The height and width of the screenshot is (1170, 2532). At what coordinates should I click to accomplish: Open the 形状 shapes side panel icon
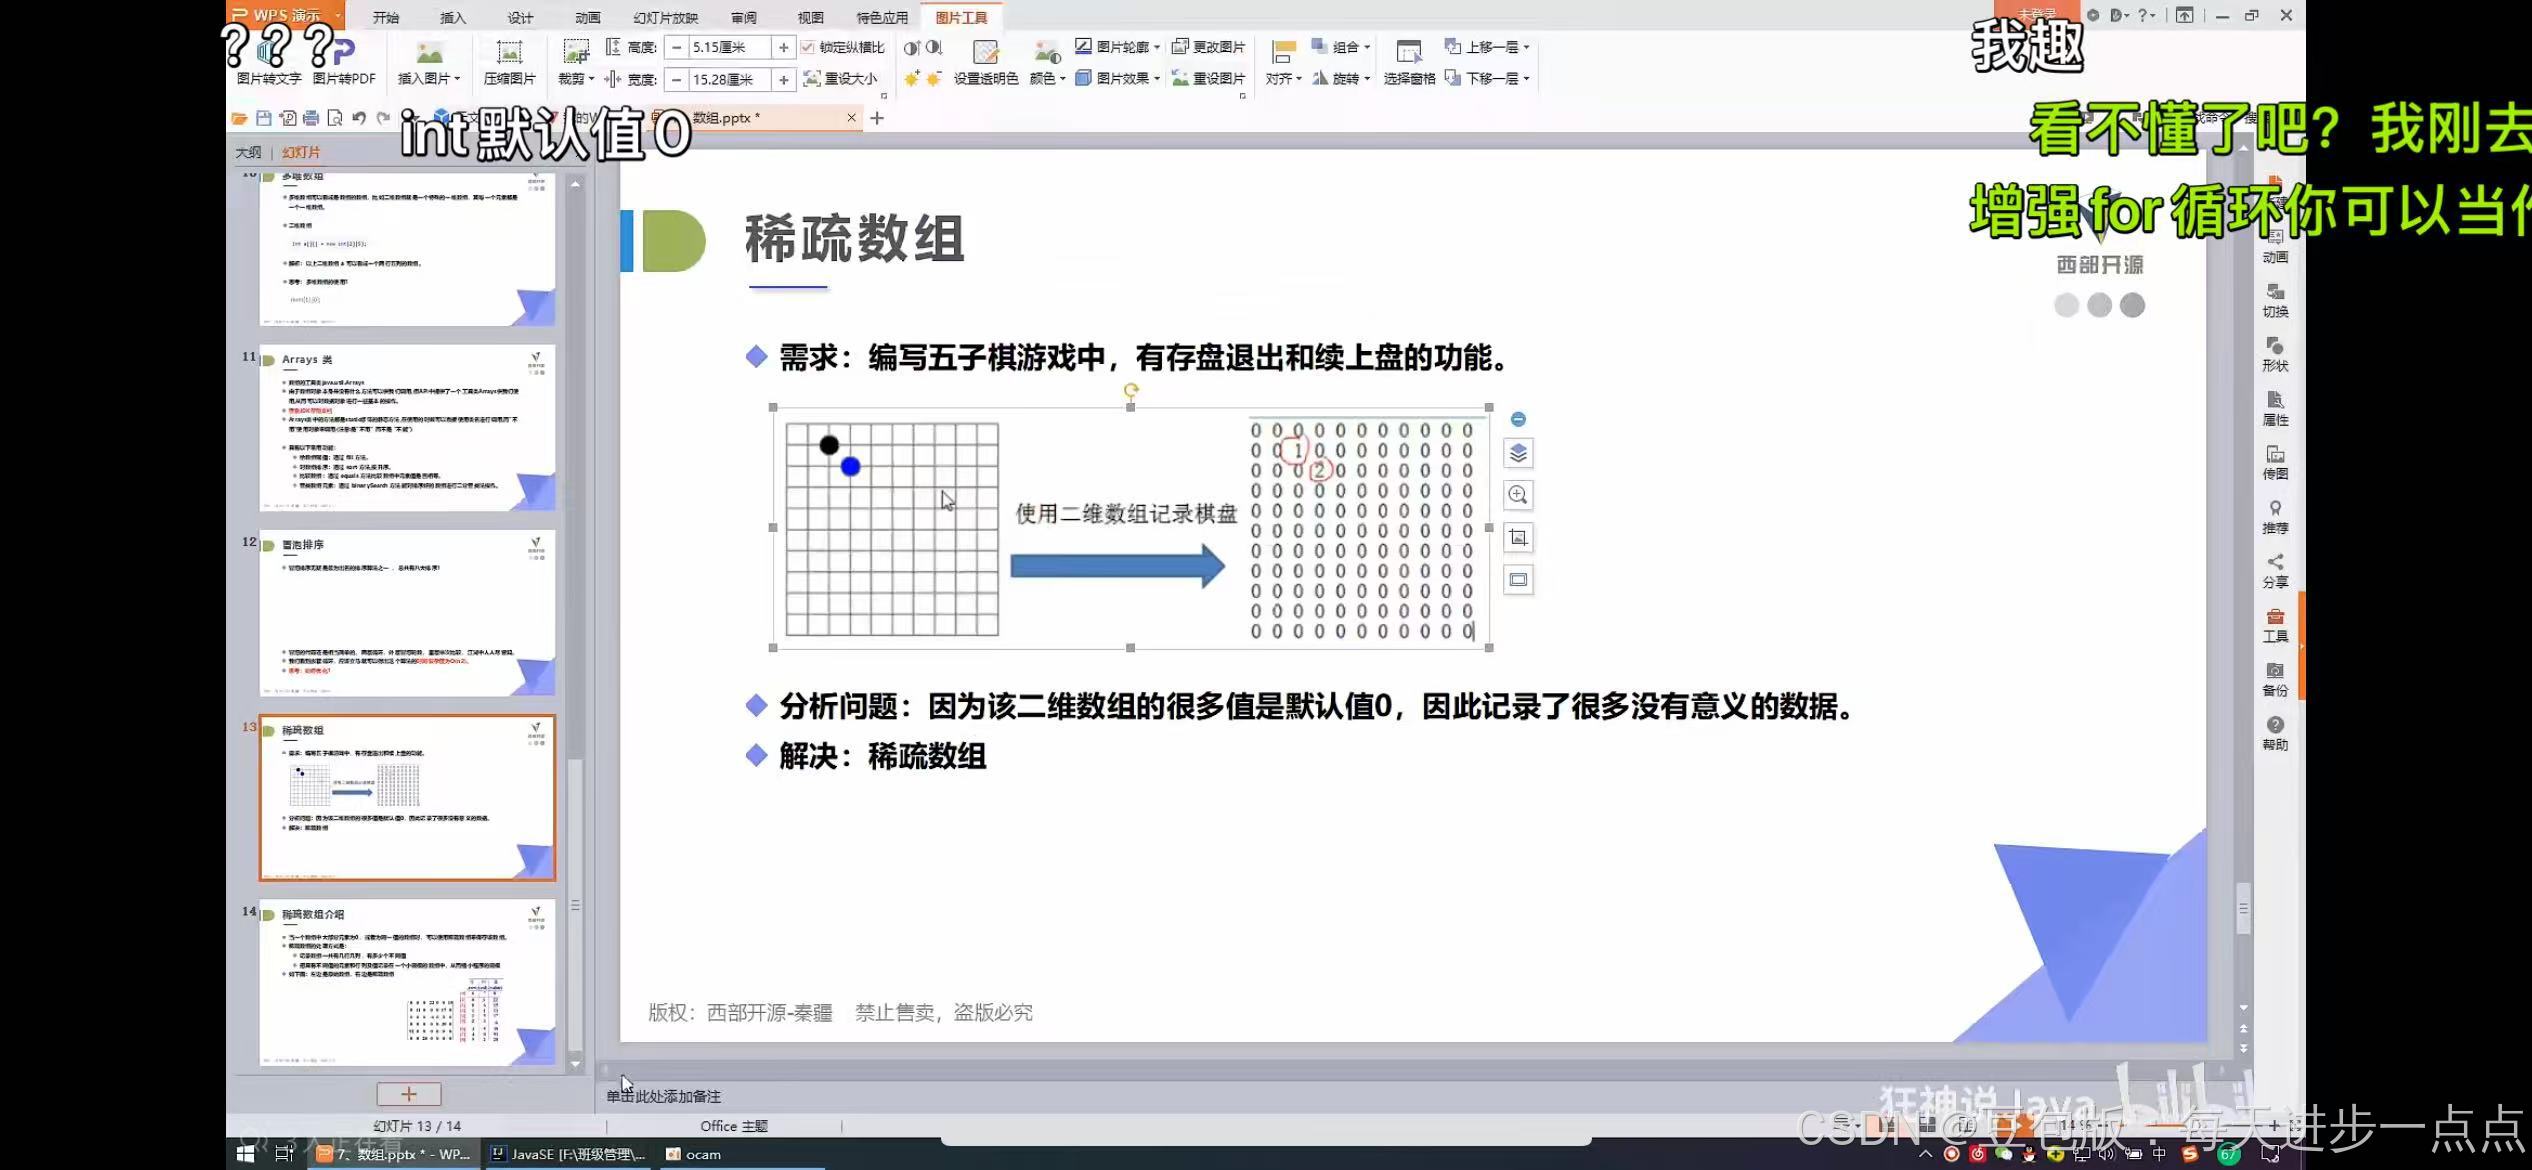2275,354
